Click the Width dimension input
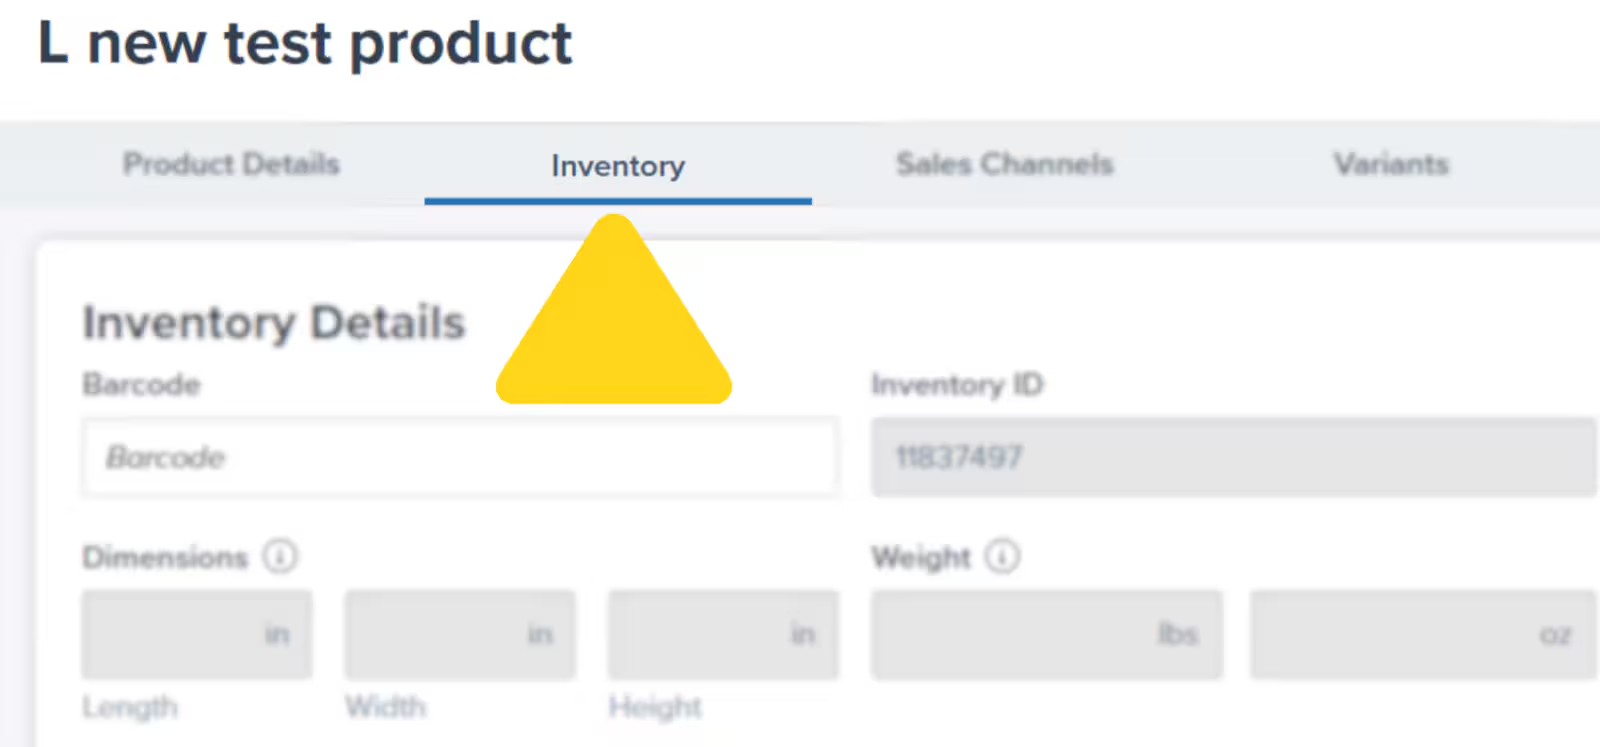The height and width of the screenshot is (747, 1600). tap(459, 634)
